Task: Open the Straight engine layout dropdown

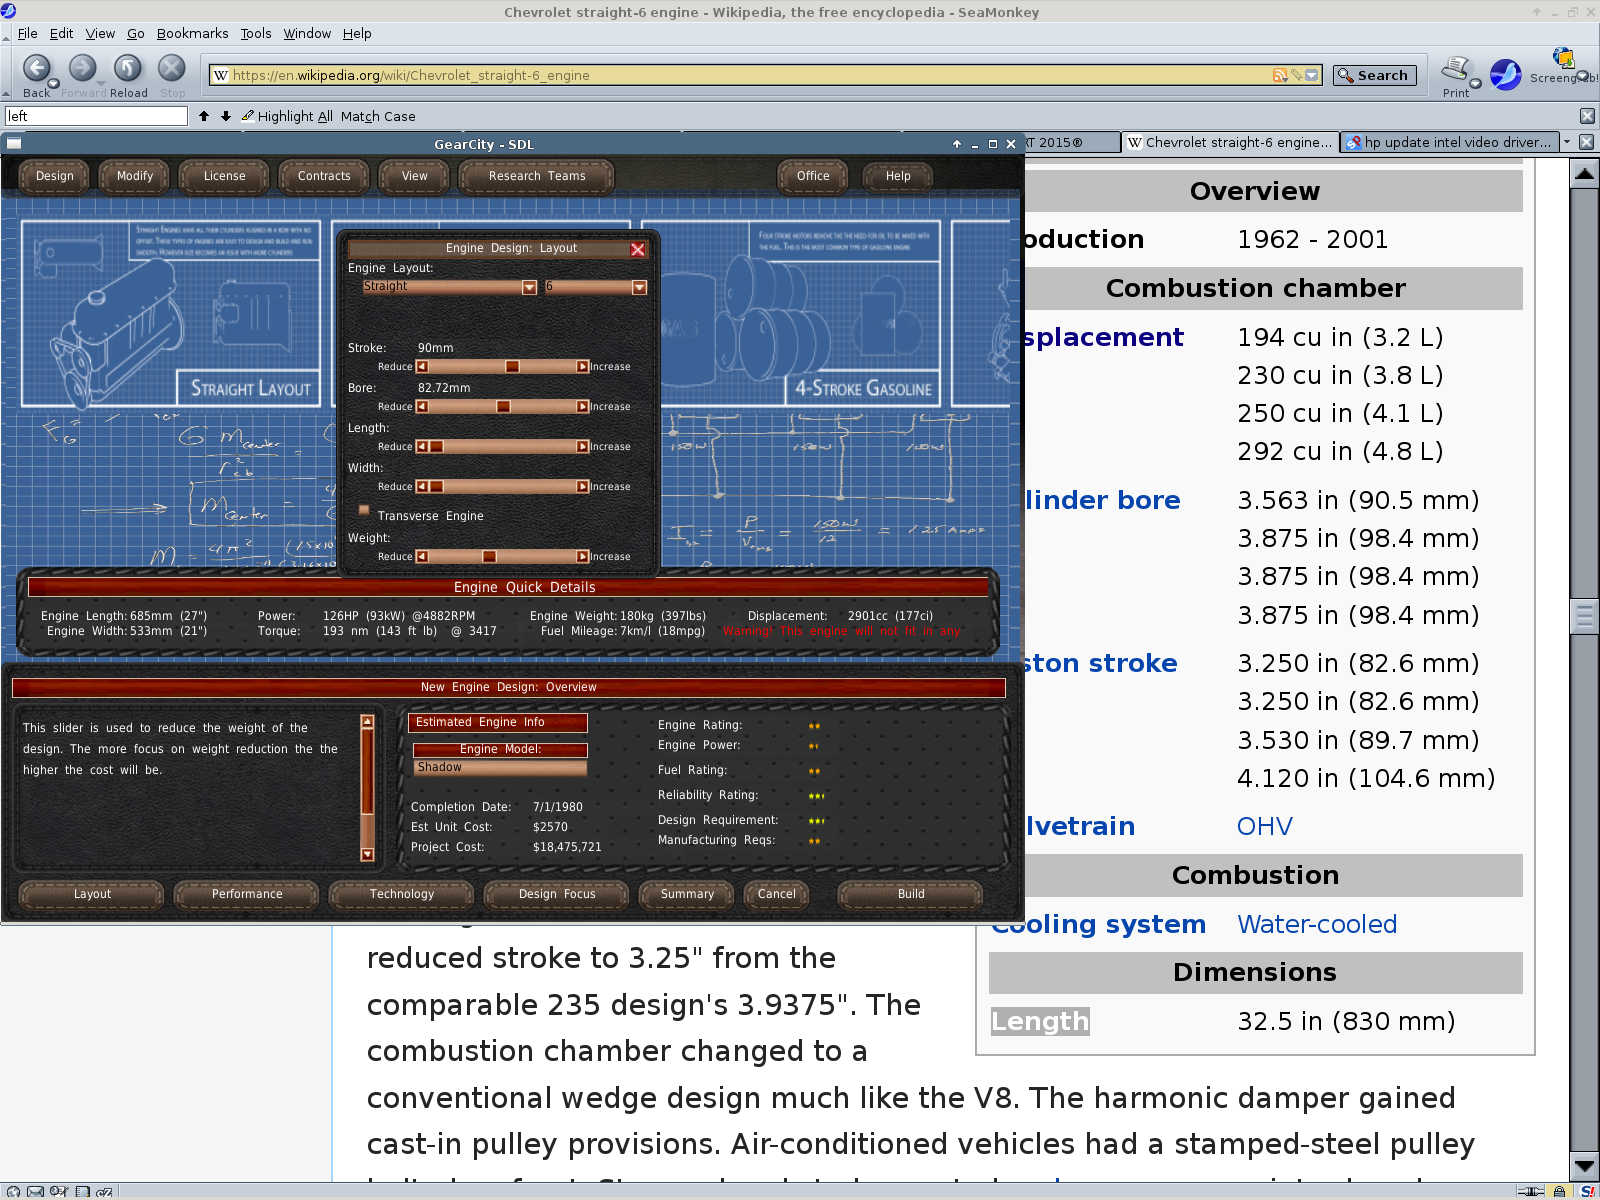Action: click(529, 288)
